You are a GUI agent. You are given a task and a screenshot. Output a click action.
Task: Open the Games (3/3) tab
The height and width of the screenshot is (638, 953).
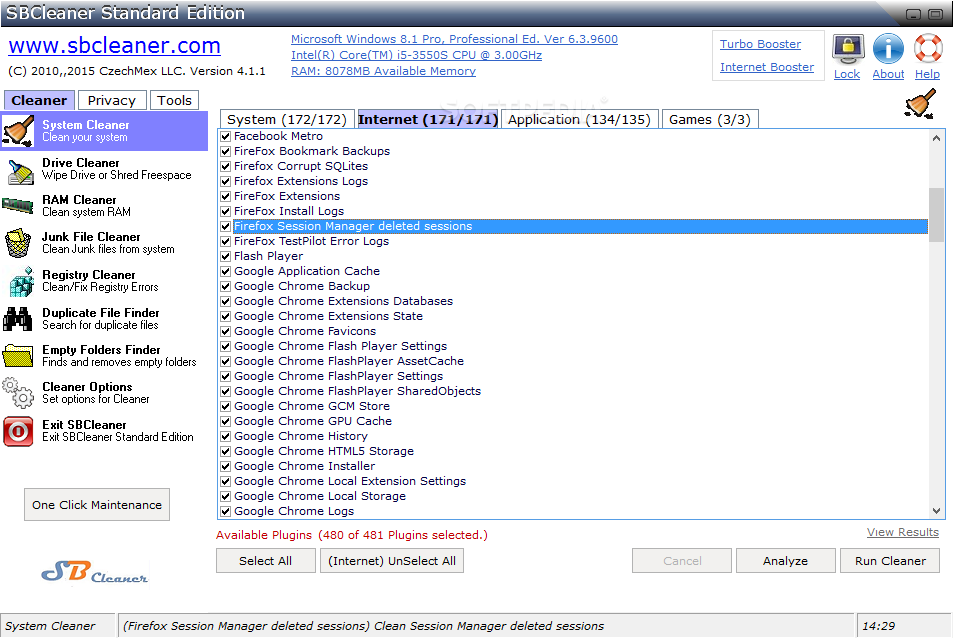point(710,119)
